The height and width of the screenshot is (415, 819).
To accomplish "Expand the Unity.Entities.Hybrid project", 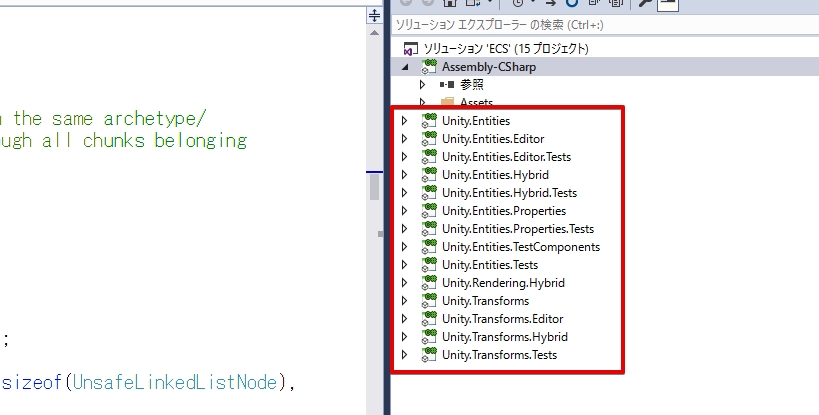I will [x=404, y=175].
